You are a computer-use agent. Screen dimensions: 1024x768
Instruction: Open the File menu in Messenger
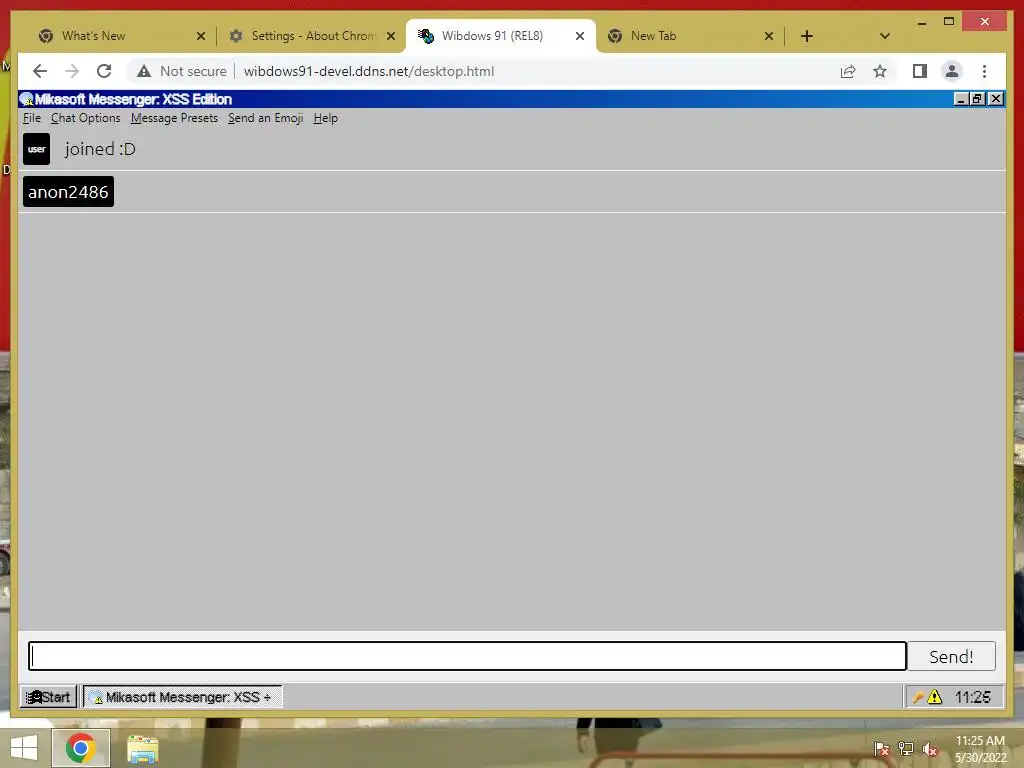tap(31, 118)
